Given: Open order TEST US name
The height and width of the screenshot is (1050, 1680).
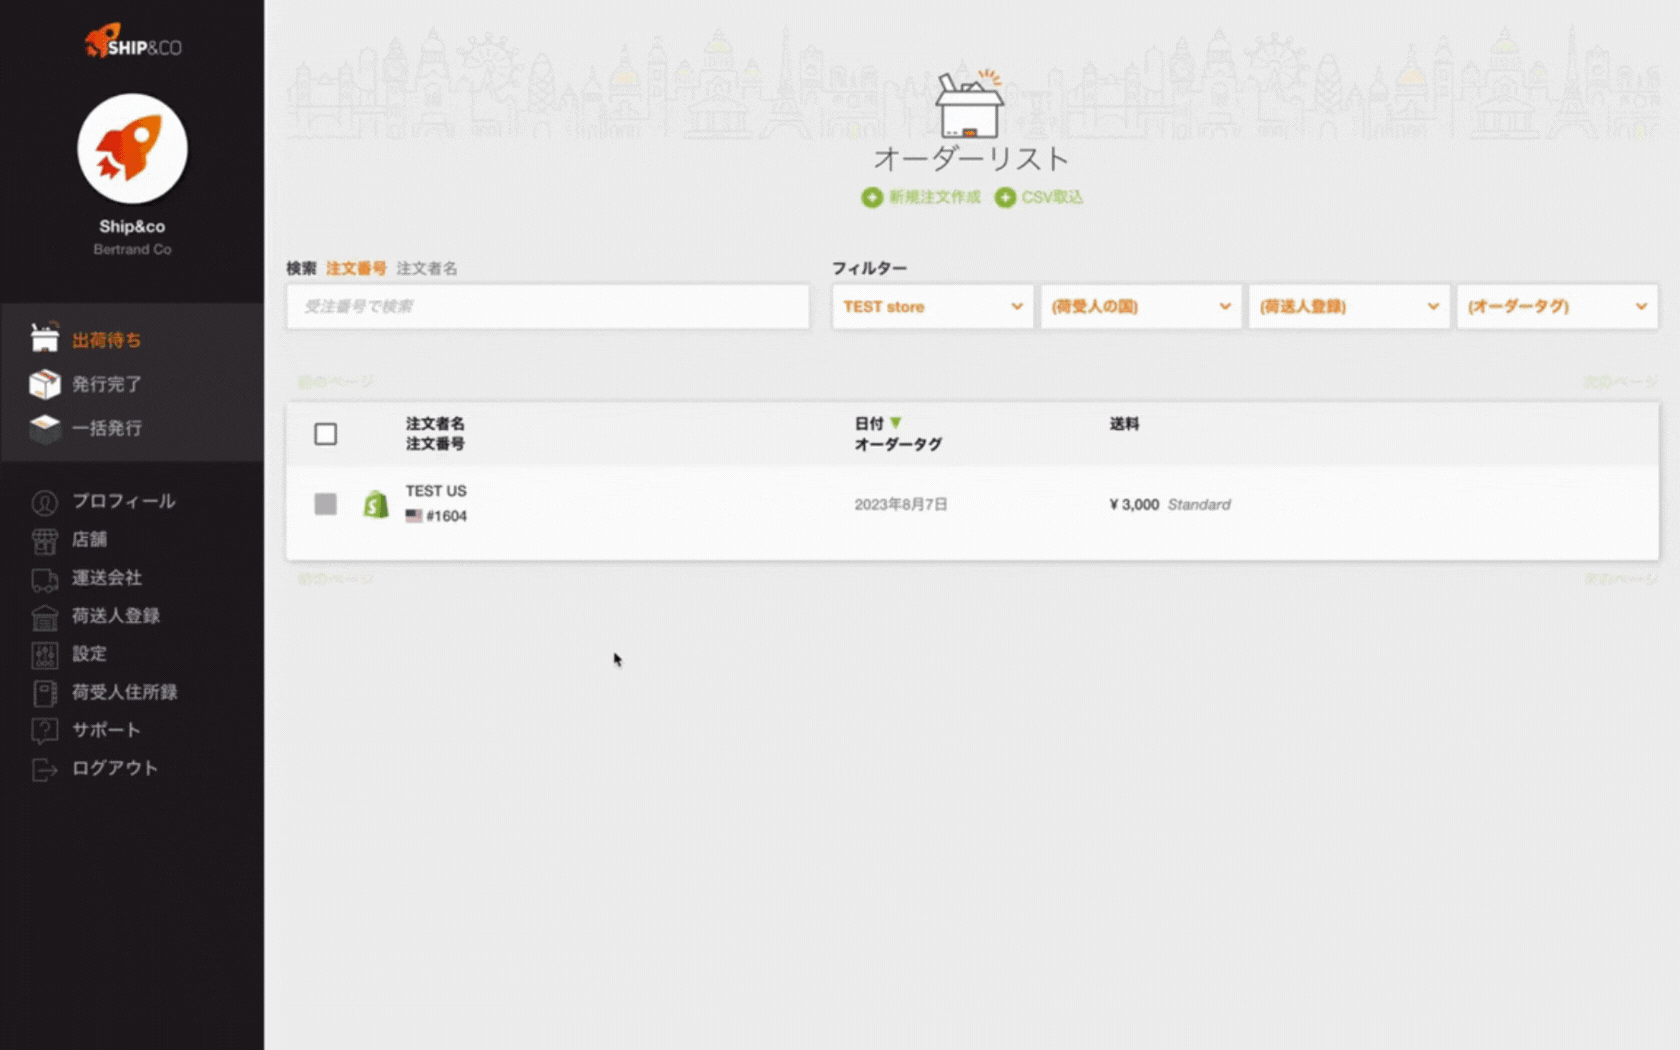Looking at the screenshot, I should point(436,491).
